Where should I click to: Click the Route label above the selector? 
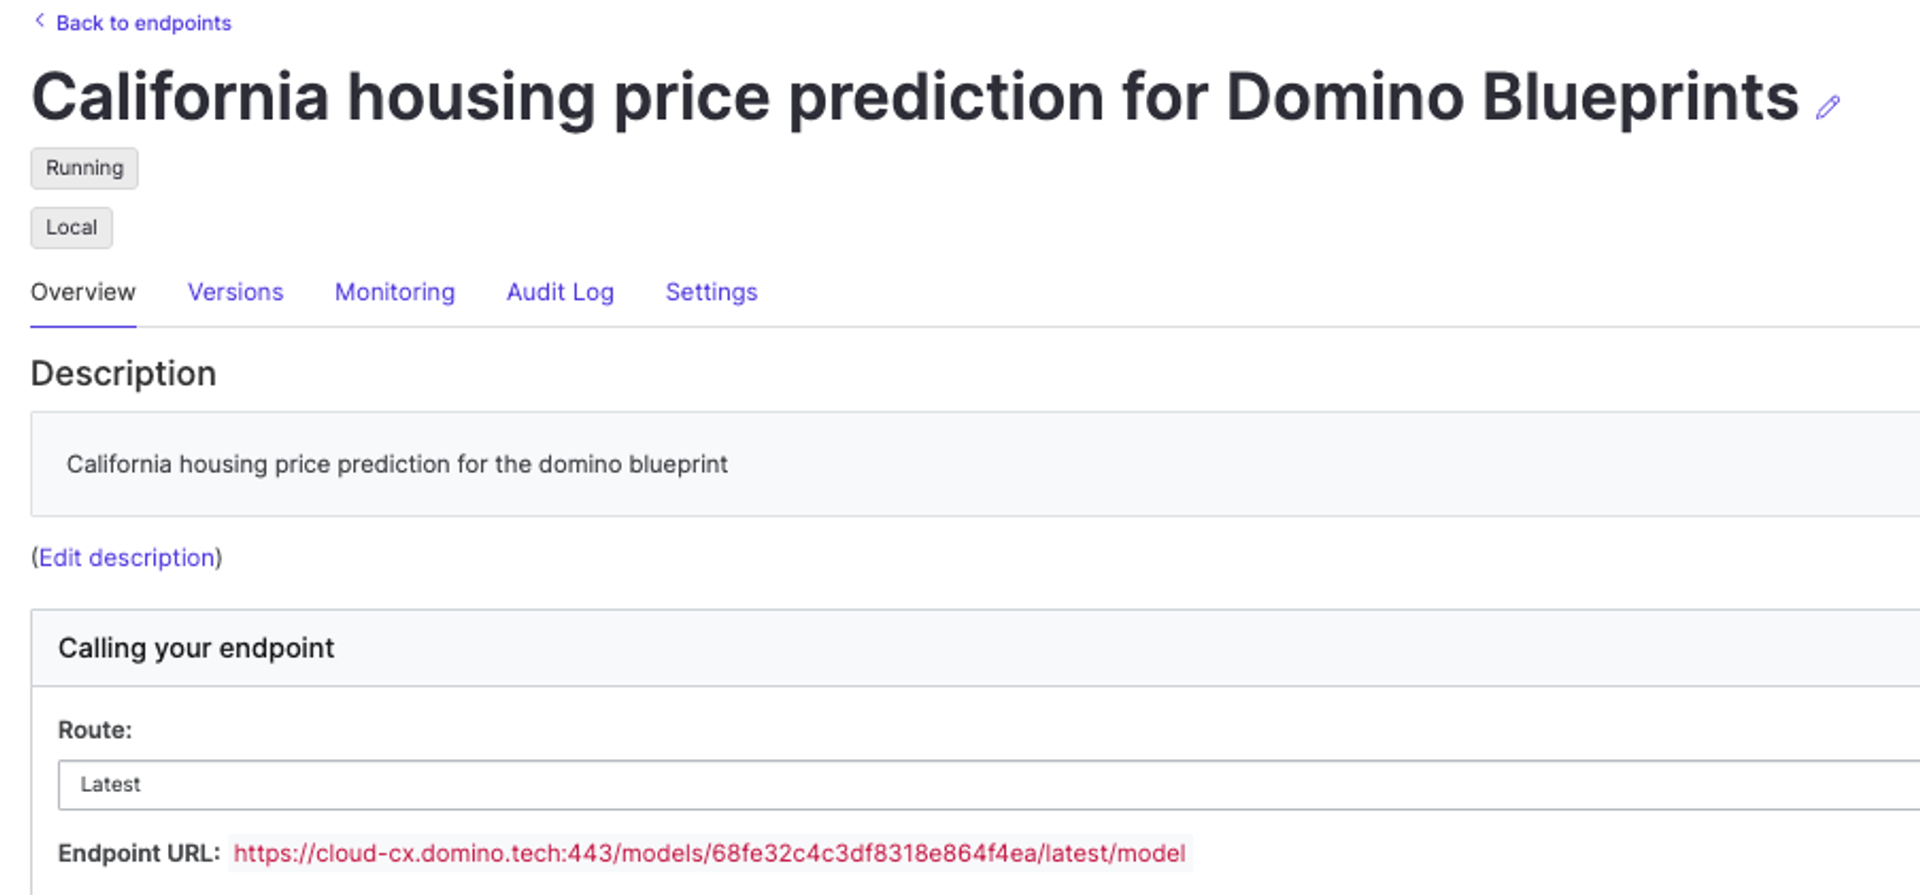[94, 730]
